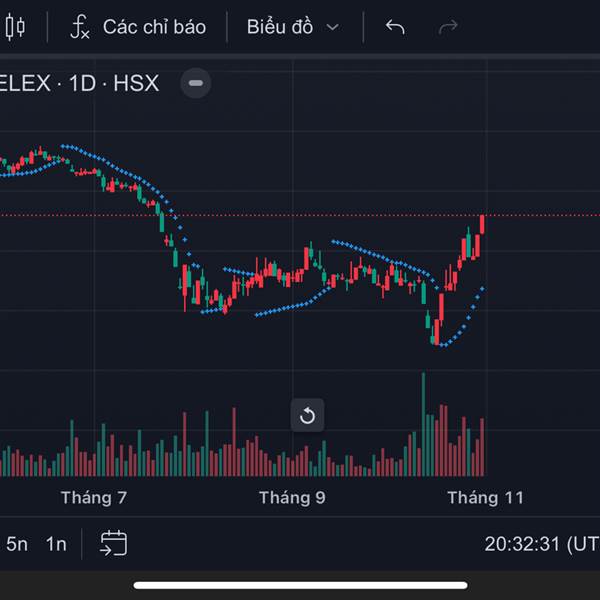The height and width of the screenshot is (600, 600).
Task: Click the Tháng 7 label on the time axis
Action: pyautogui.click(x=94, y=497)
